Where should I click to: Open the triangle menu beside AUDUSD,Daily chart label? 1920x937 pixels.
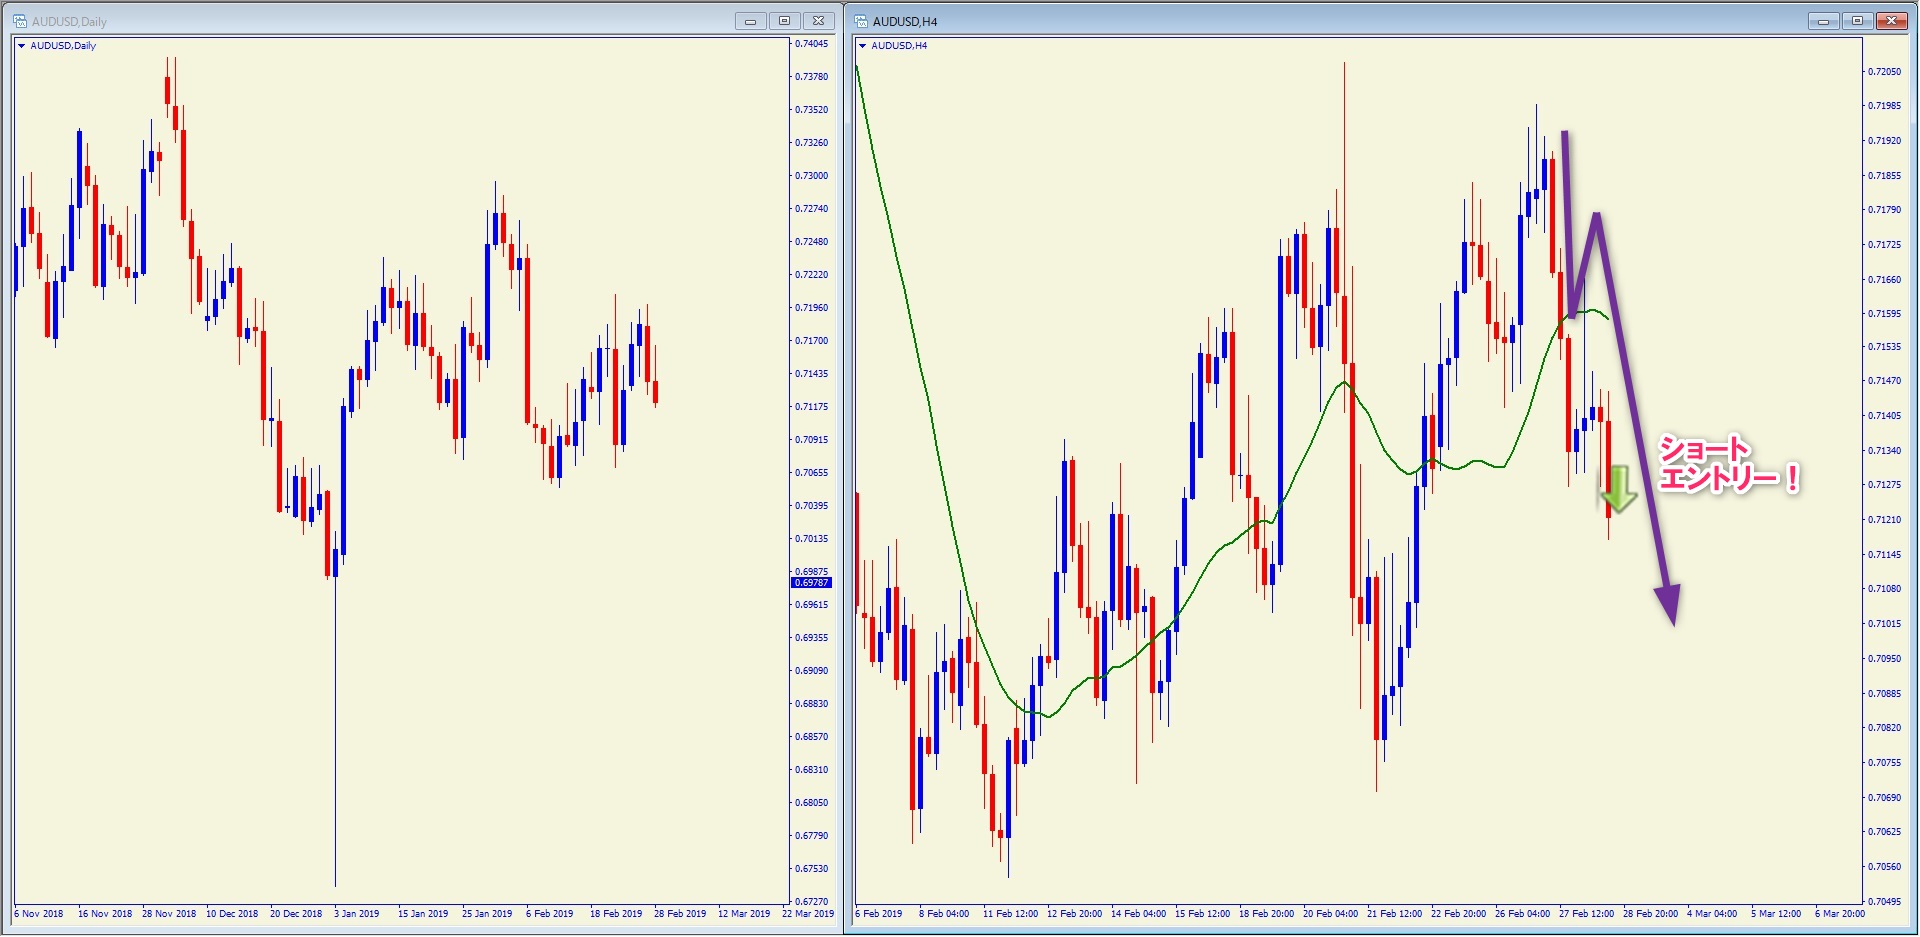21,46
